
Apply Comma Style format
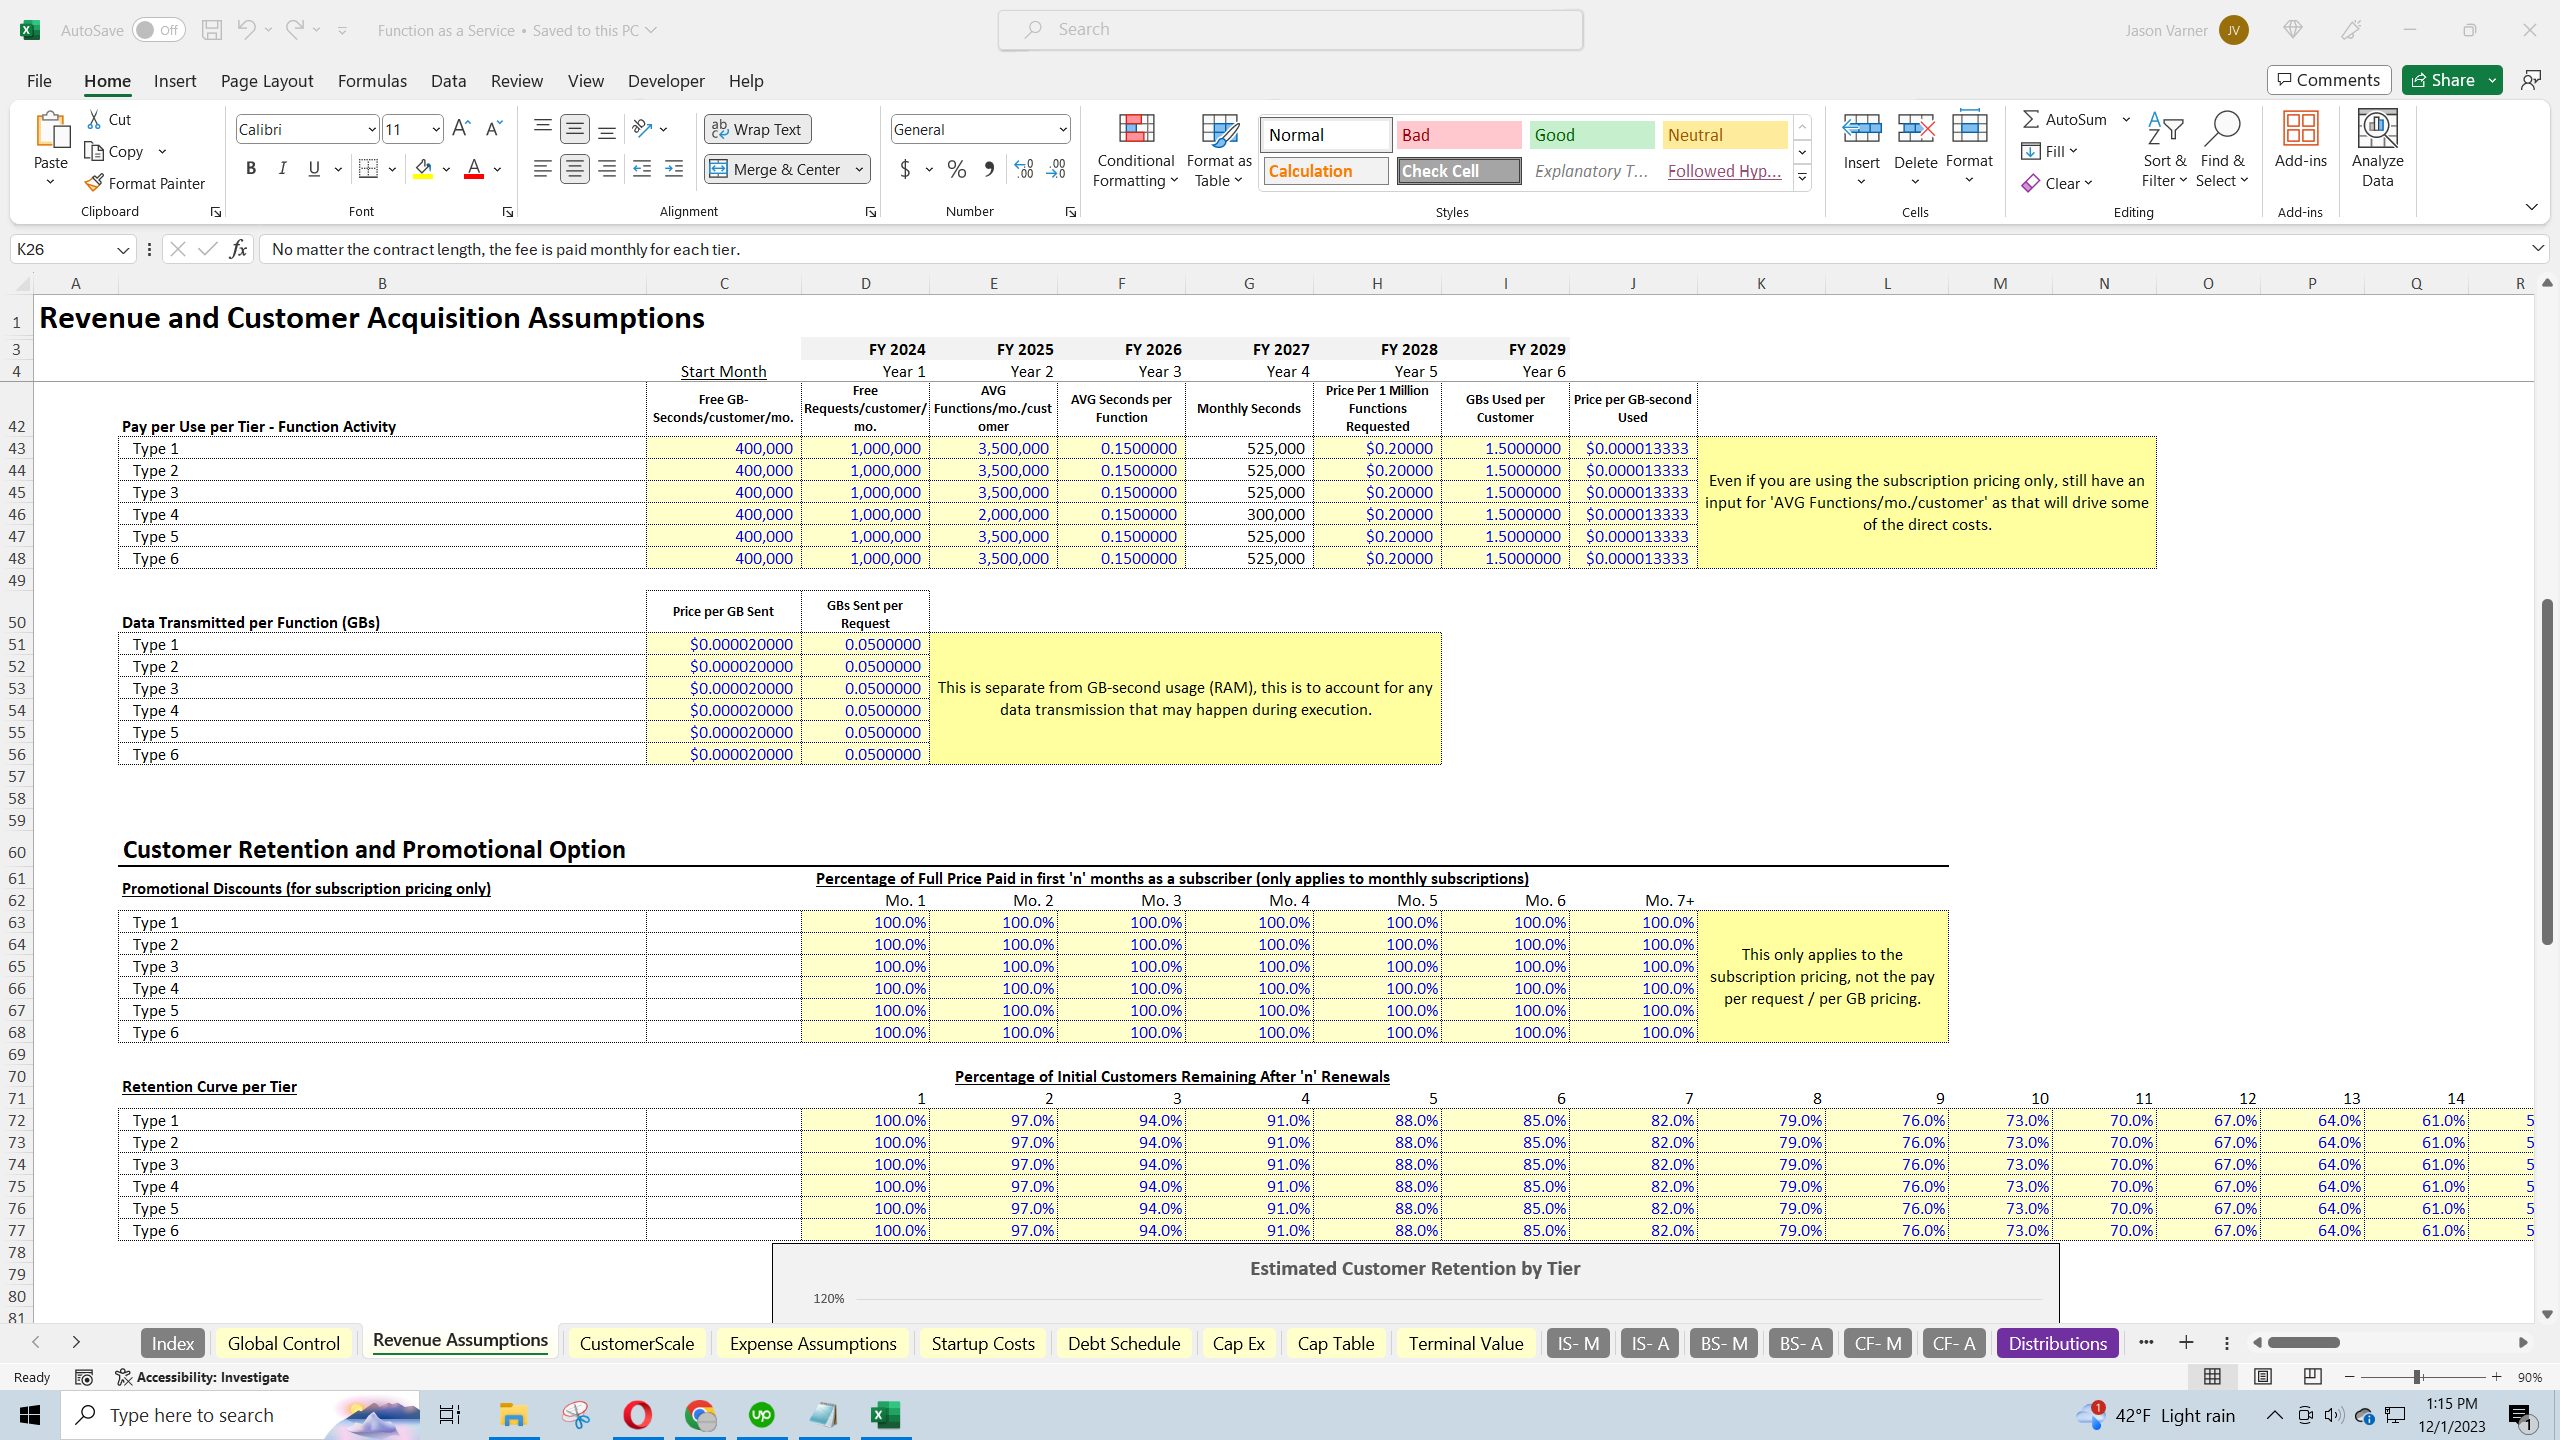pos(989,169)
